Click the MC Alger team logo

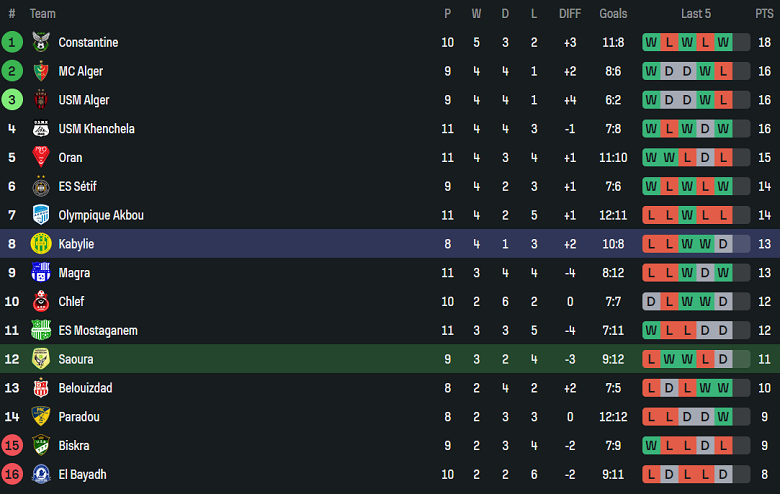coord(41,71)
